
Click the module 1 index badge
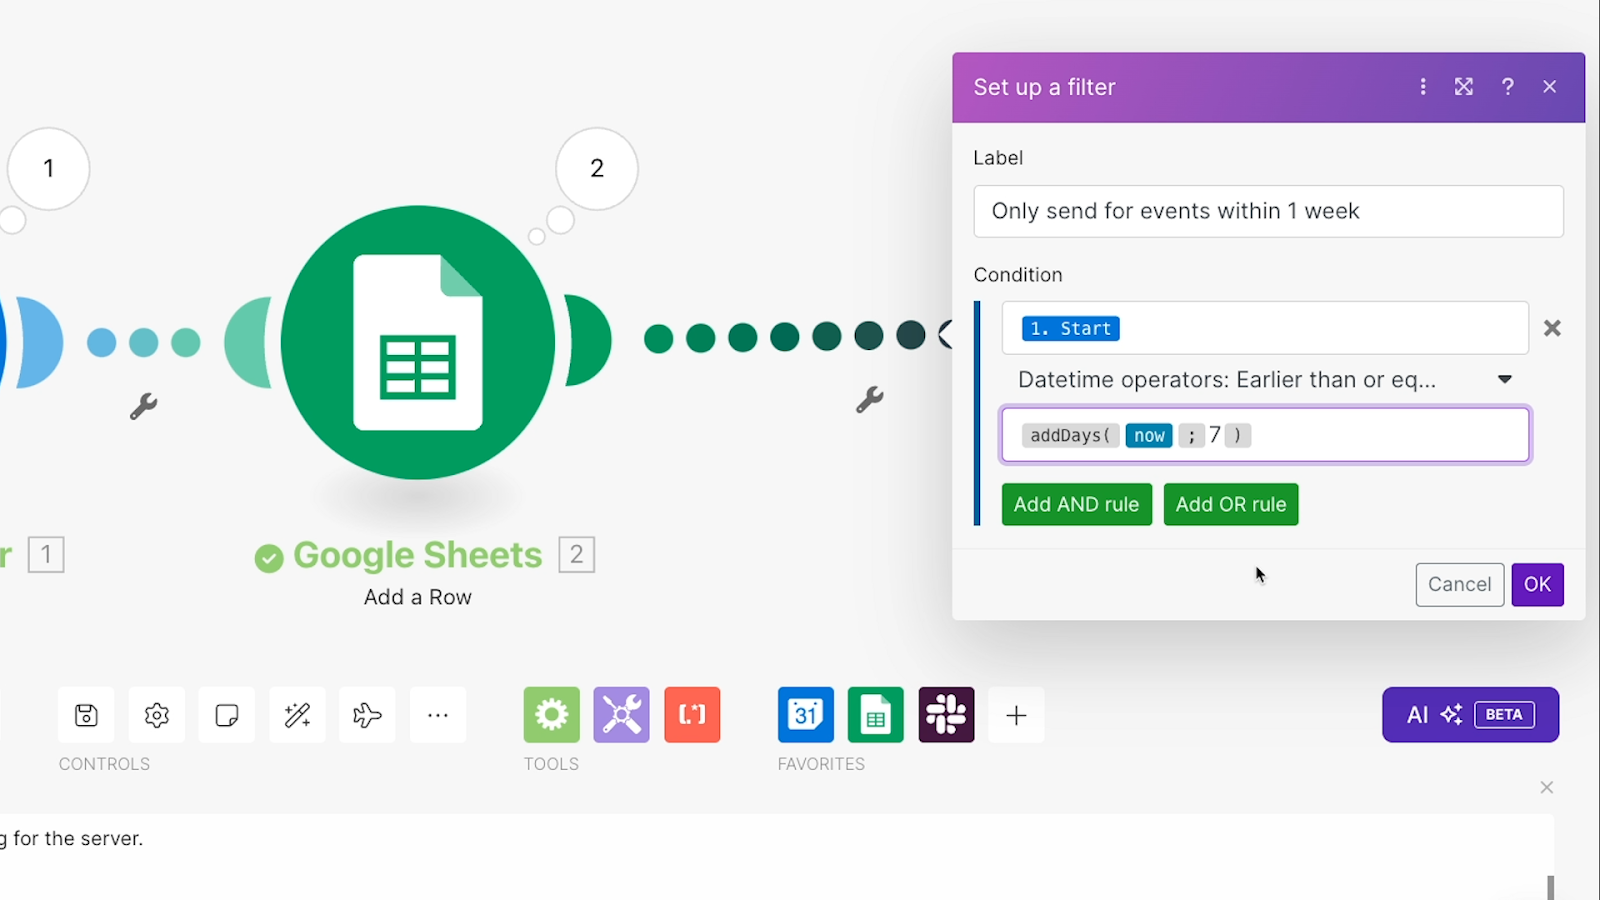point(46,554)
